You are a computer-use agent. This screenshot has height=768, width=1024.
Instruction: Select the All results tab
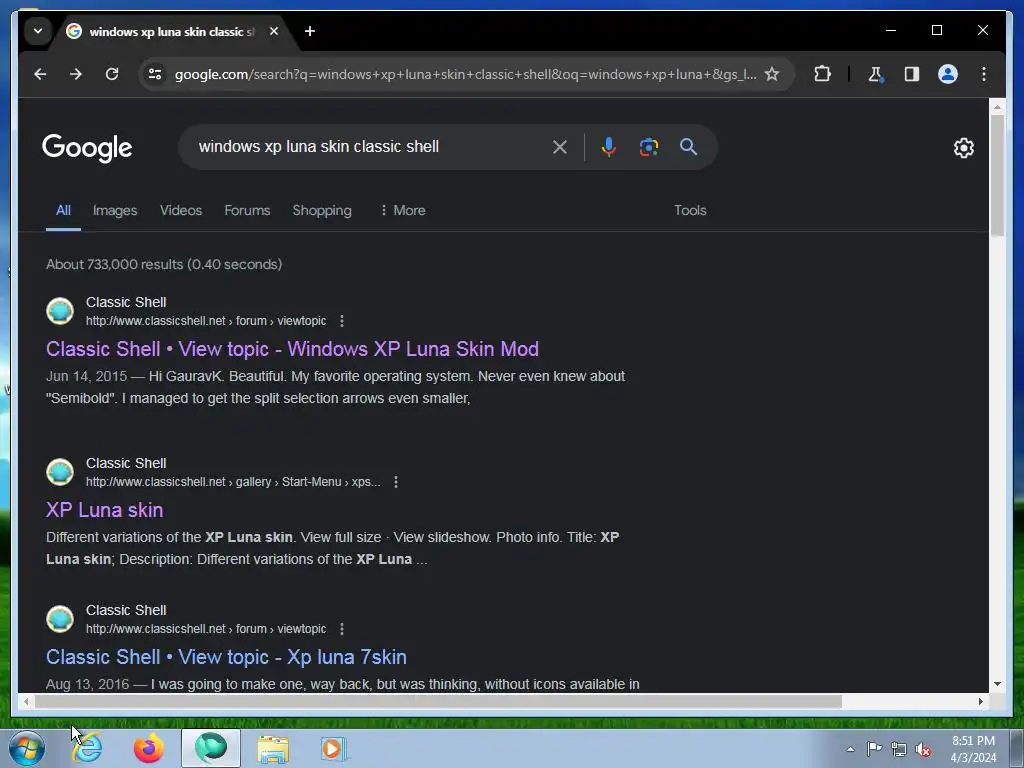(x=63, y=210)
